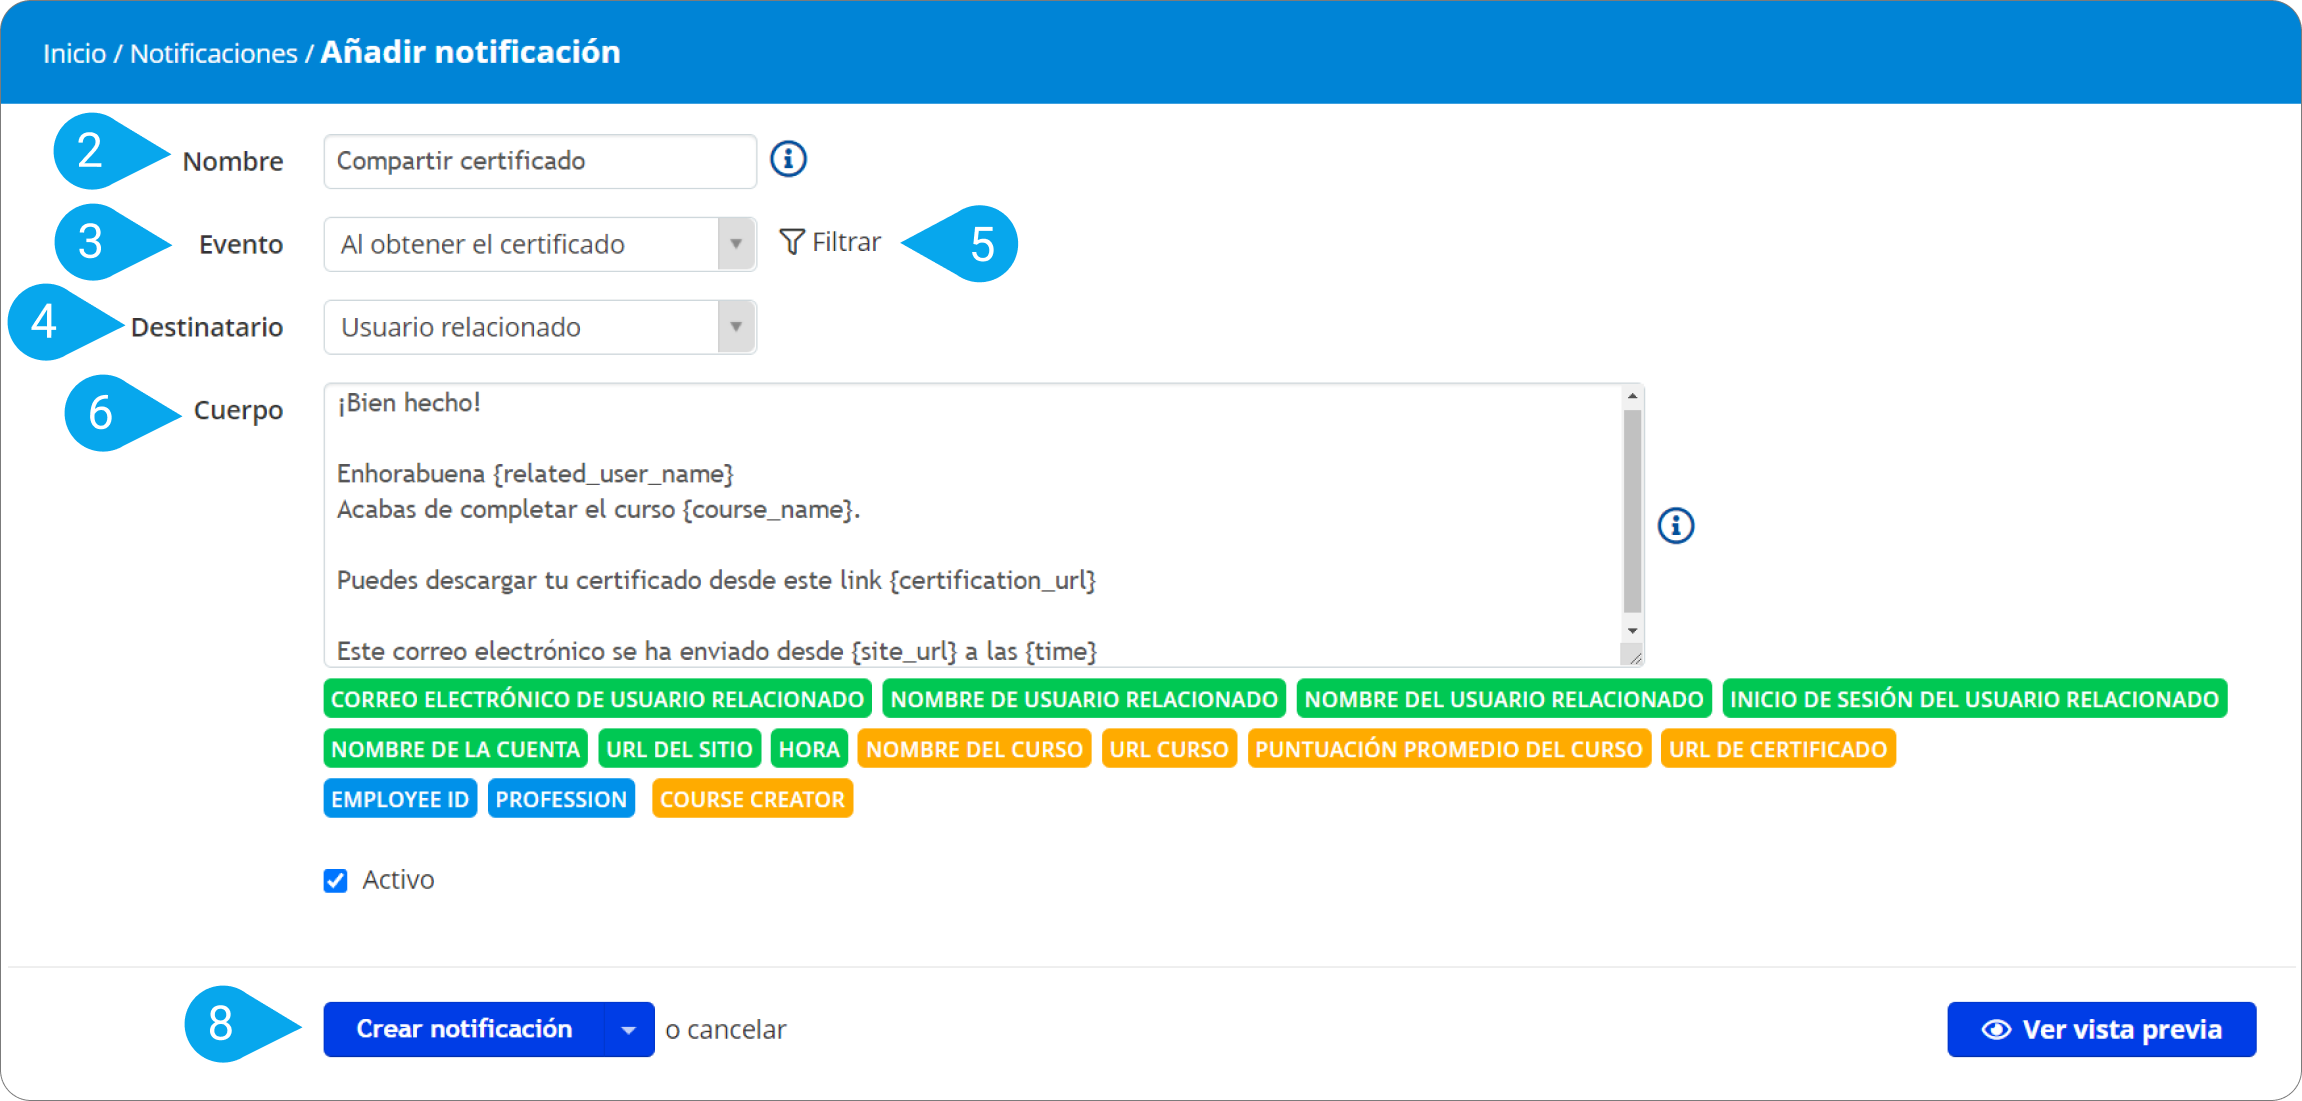Go to Inicio breadcrumb

pos(74,53)
